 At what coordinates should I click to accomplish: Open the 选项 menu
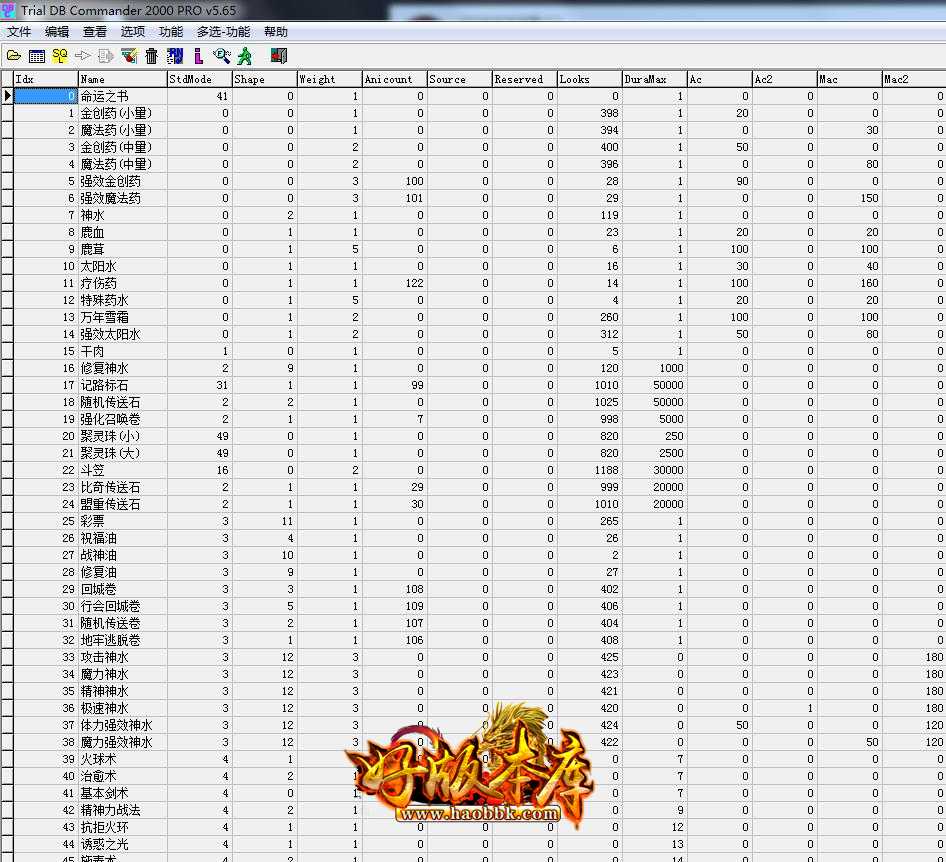pyautogui.click(x=133, y=32)
